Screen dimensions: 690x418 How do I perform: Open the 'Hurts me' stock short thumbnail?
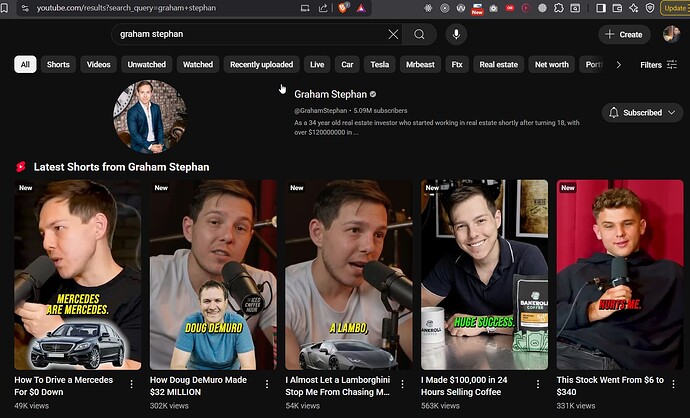pyautogui.click(x=620, y=275)
